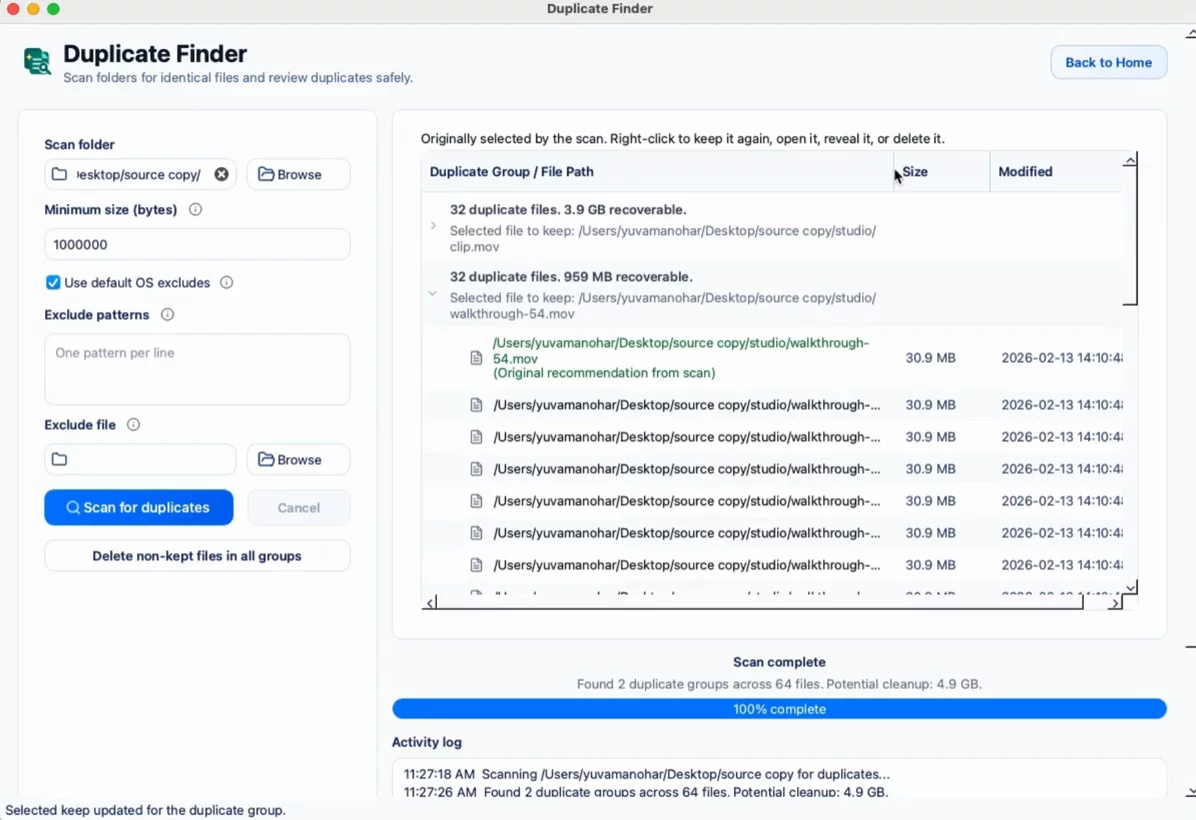Click the folder icon in Exclude file field
Screen dimensions: 1196x820
point(59,459)
